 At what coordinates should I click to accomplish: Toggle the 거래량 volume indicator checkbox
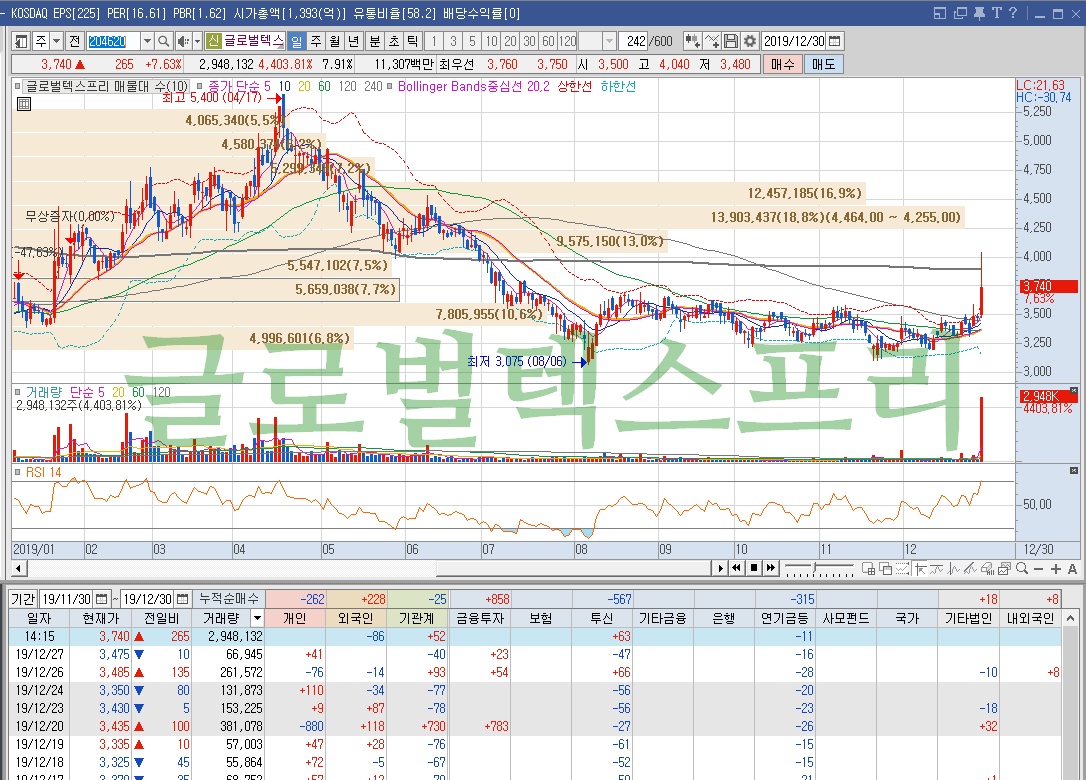[18, 392]
